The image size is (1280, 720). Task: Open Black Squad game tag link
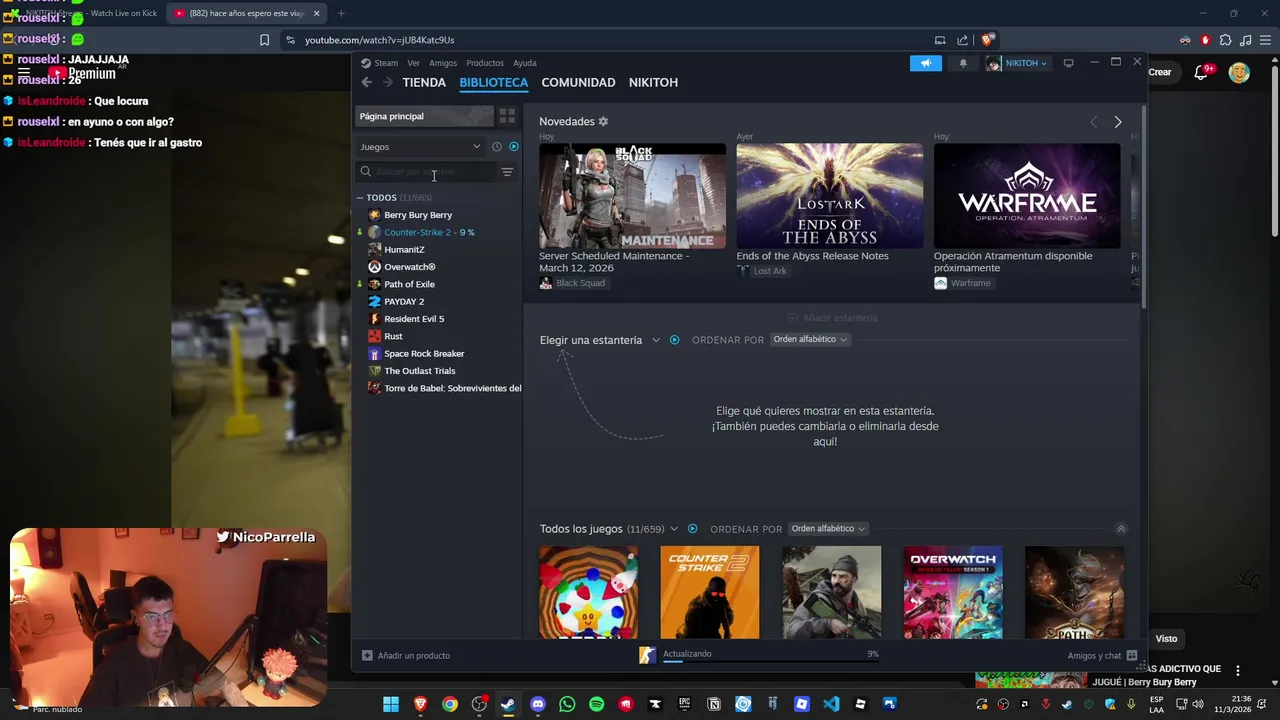(x=573, y=283)
